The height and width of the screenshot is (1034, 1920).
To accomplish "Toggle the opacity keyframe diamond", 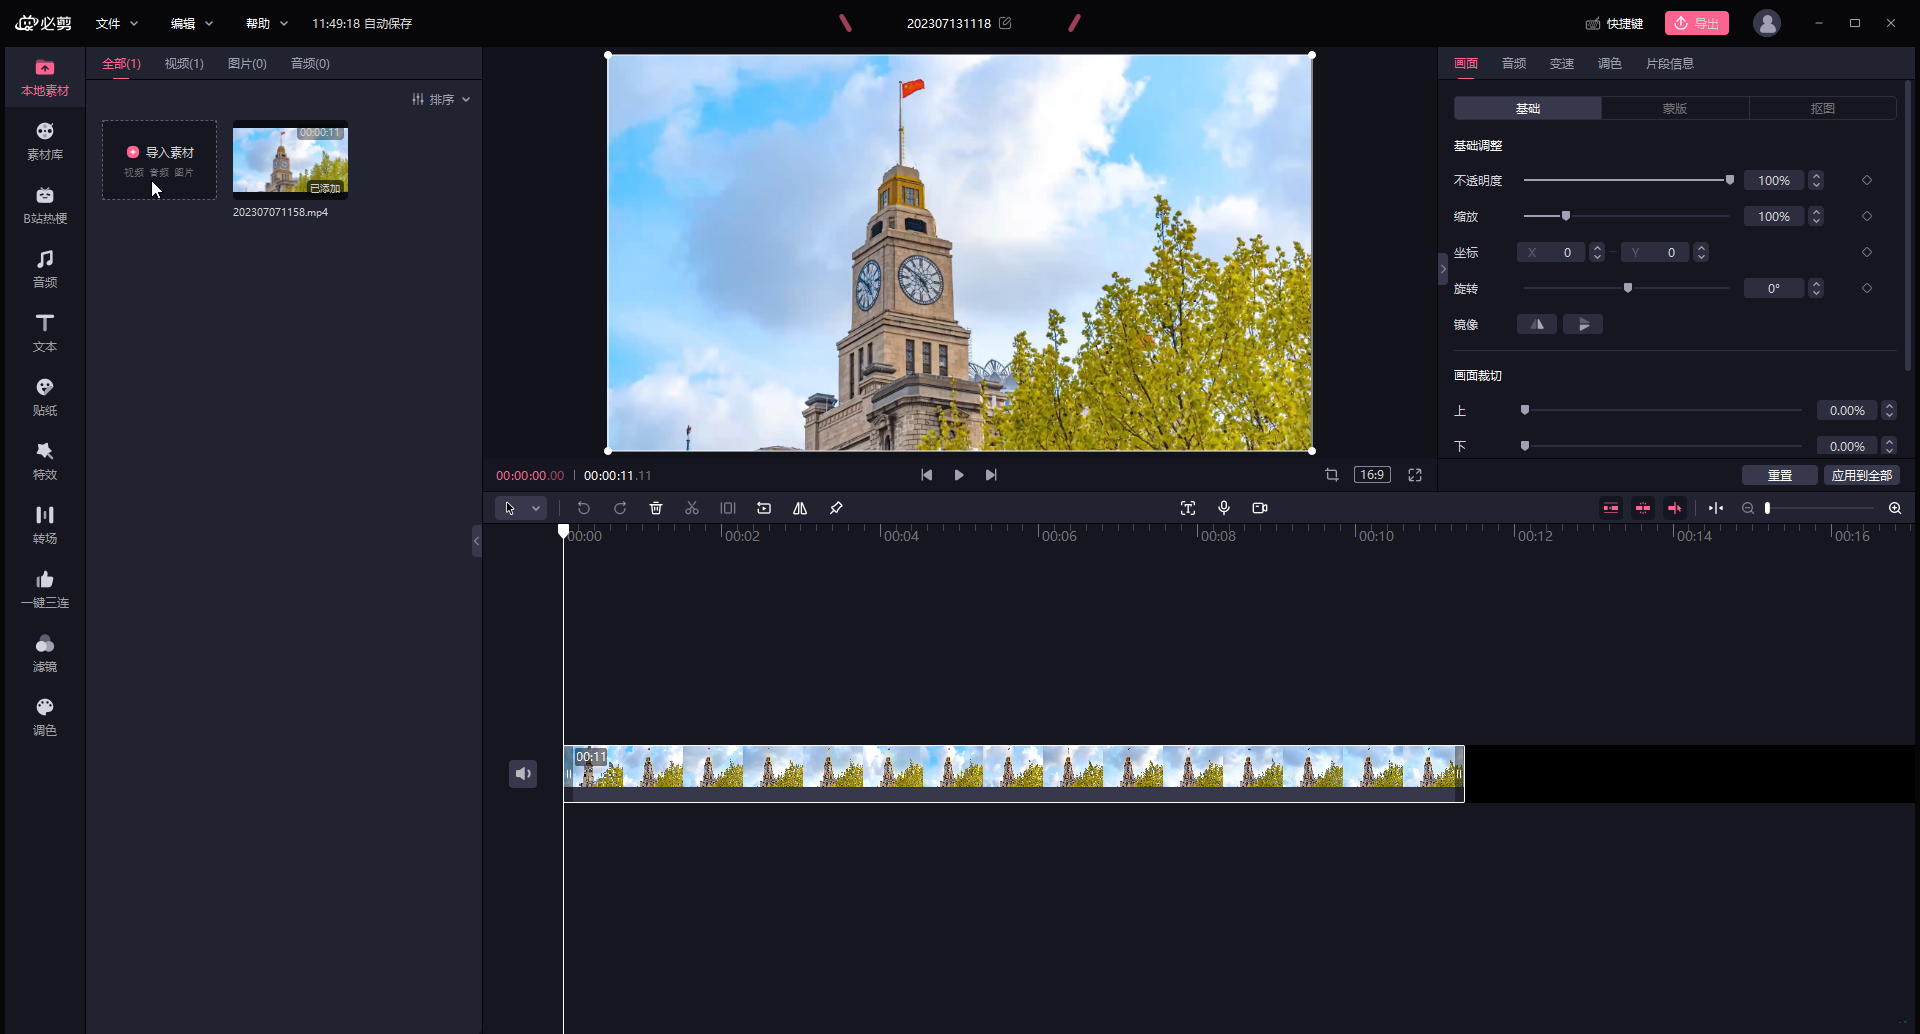I will pyautogui.click(x=1867, y=180).
